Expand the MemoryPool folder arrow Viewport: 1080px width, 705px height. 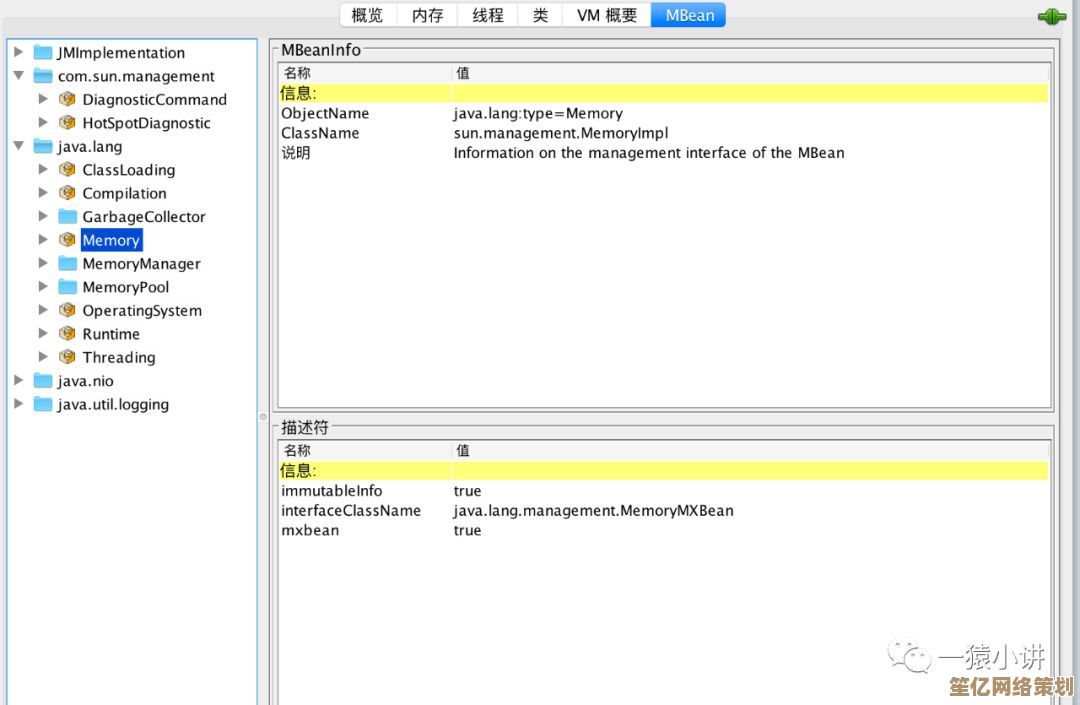pos(43,287)
